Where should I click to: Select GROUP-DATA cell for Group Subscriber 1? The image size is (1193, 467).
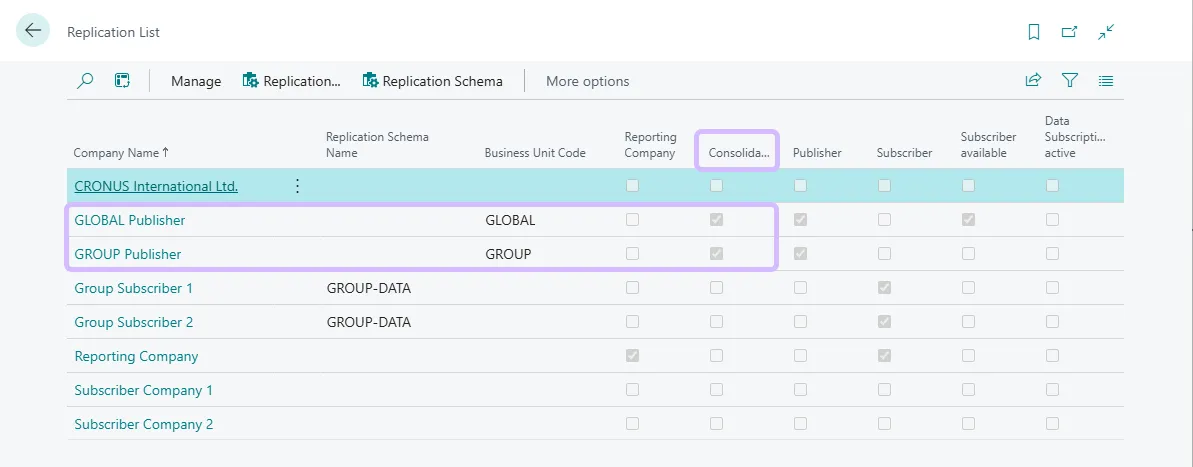tap(369, 288)
